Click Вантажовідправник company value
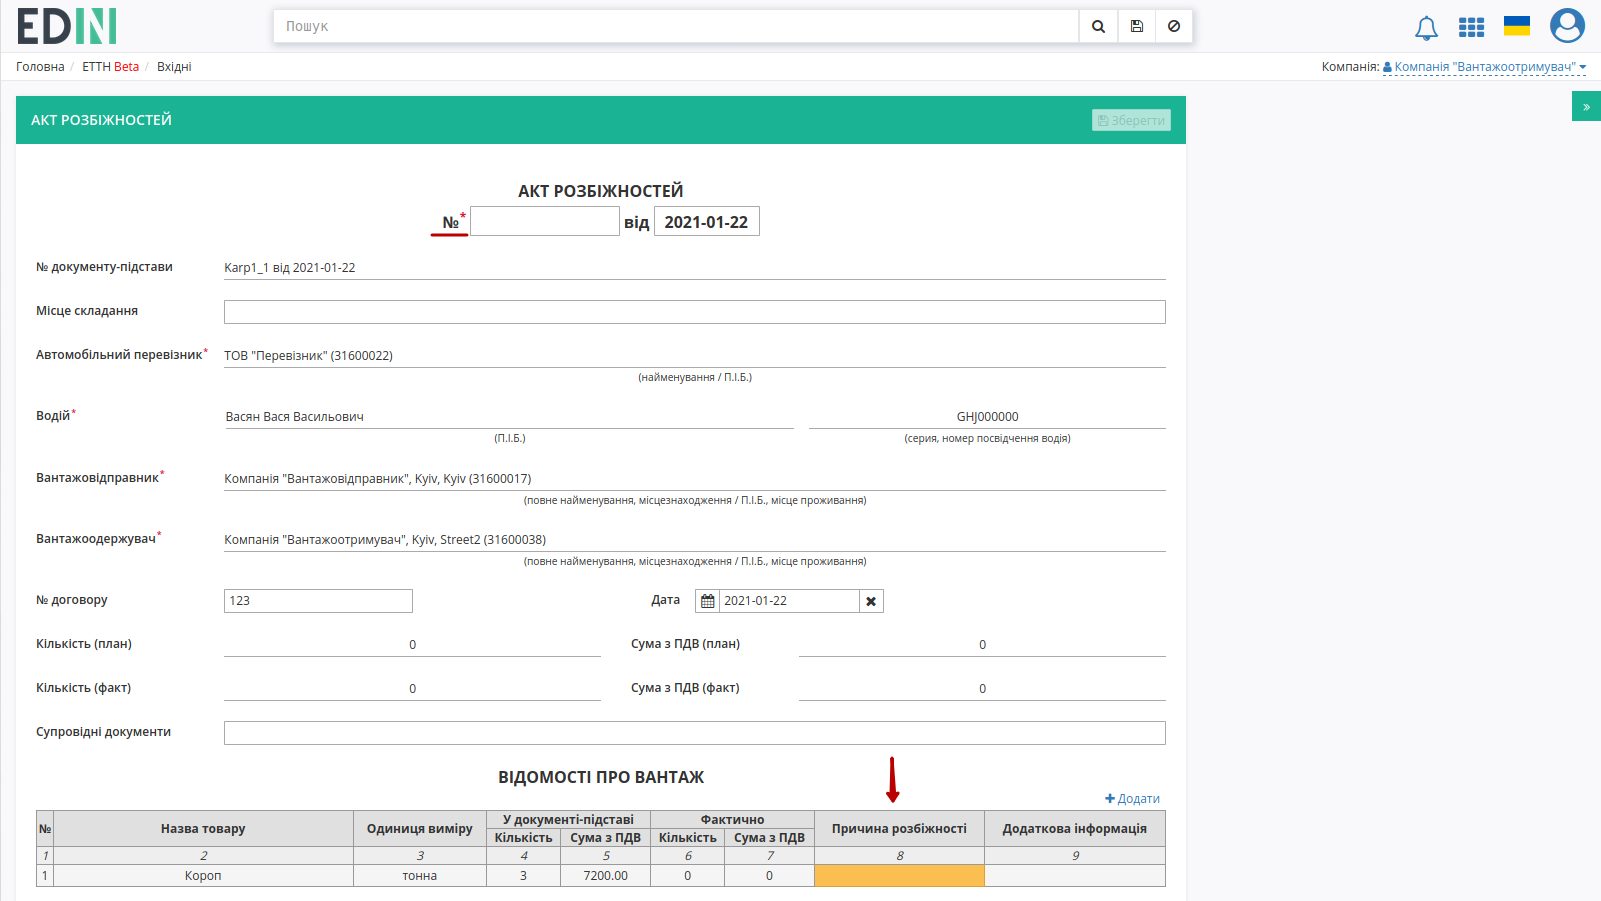1601x901 pixels. [x=378, y=479]
